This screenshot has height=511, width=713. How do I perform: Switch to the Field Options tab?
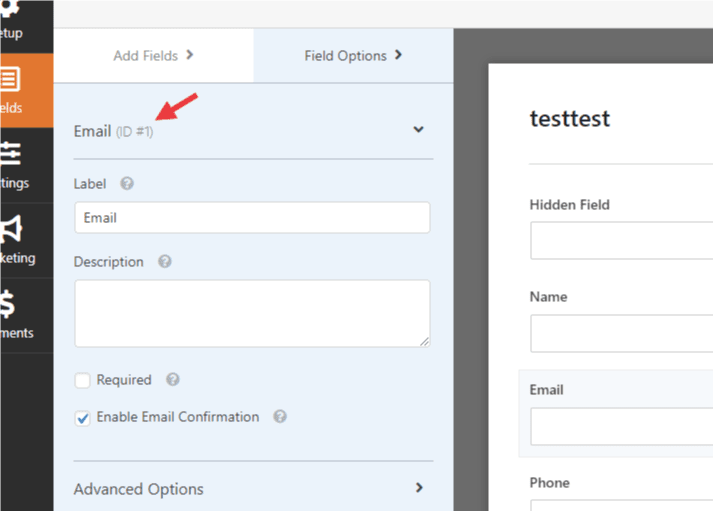(354, 55)
